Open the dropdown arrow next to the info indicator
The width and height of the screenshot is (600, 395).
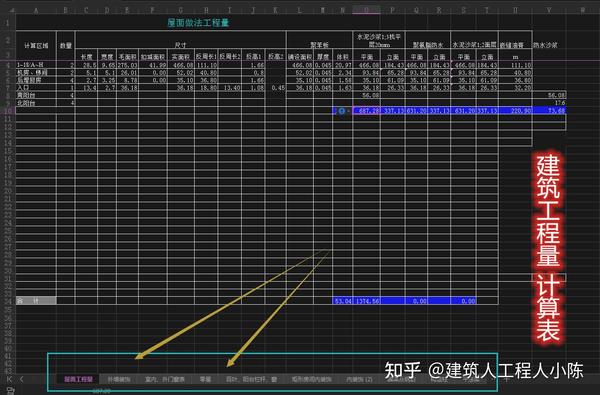point(348,111)
